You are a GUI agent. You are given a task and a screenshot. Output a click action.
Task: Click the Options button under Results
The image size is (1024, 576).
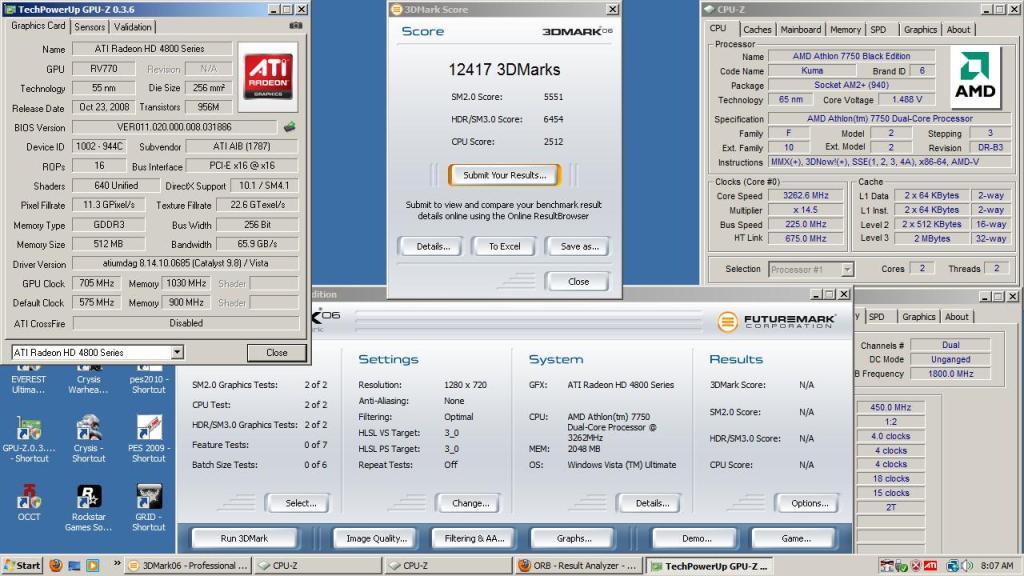coord(809,503)
